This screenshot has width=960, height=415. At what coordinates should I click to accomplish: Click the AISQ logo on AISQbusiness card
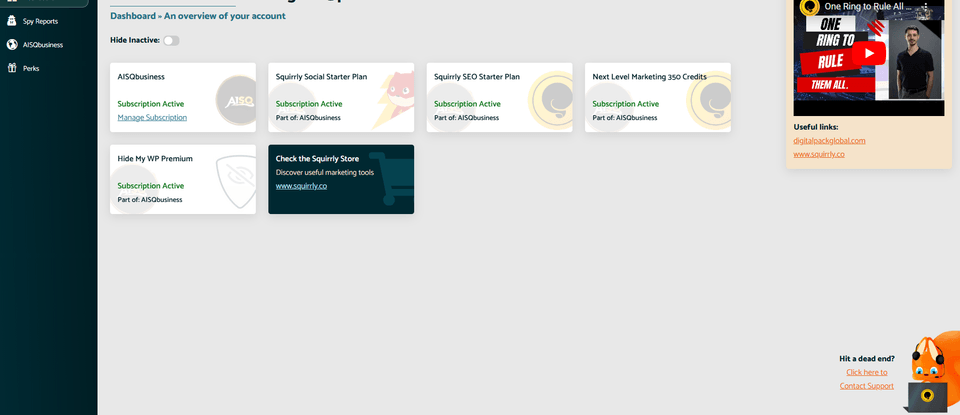[x=237, y=100]
